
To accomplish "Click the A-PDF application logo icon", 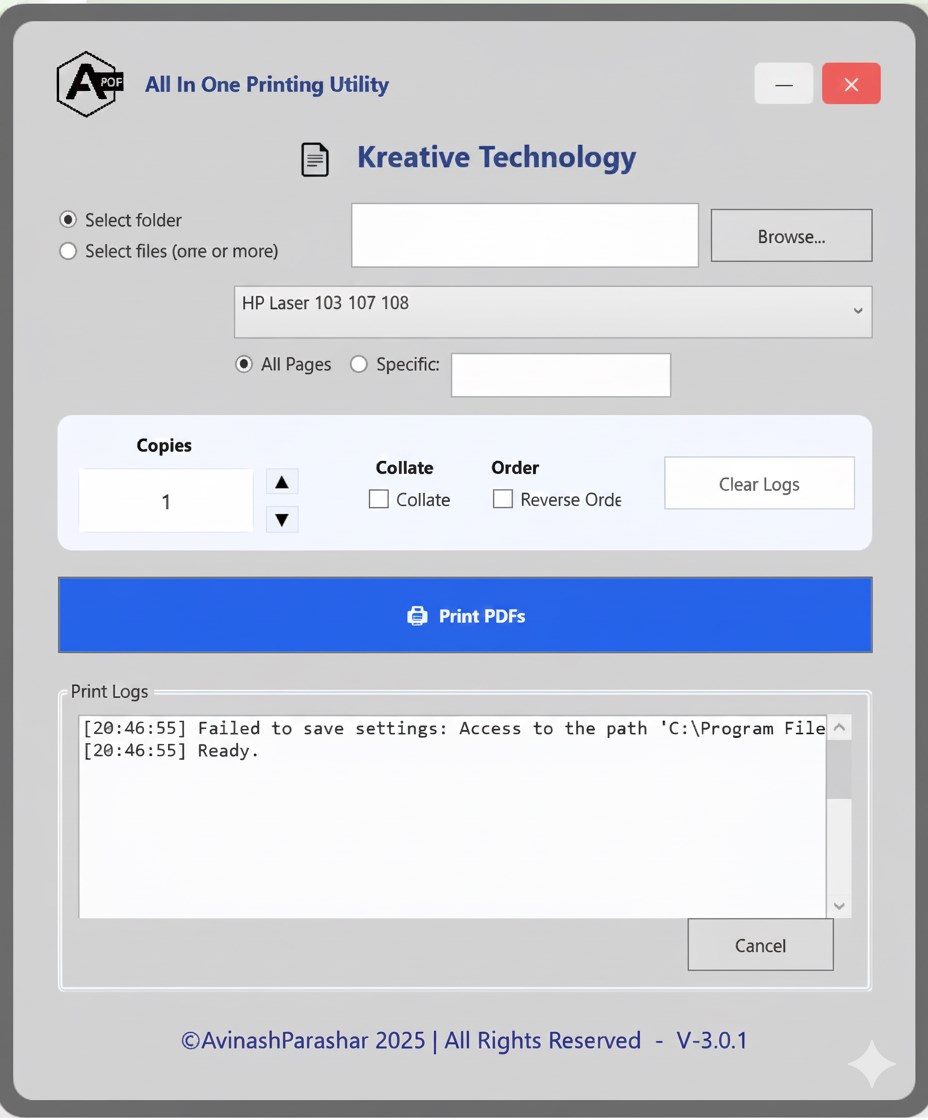I will point(88,83).
